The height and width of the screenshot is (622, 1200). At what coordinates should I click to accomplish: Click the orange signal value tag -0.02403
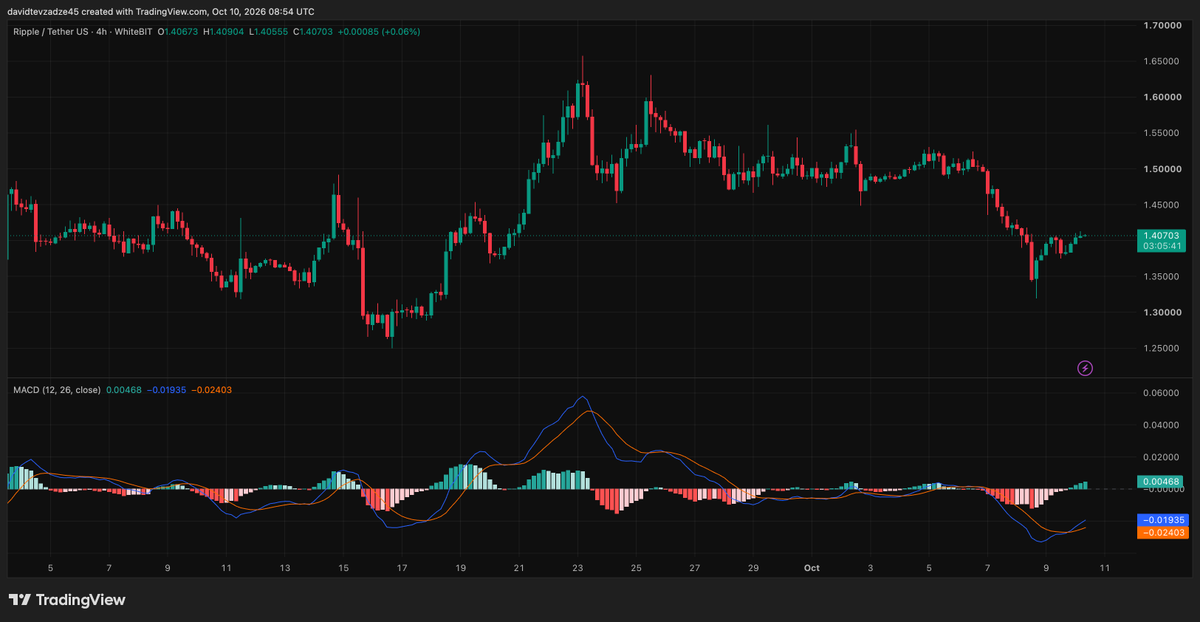tap(1163, 533)
